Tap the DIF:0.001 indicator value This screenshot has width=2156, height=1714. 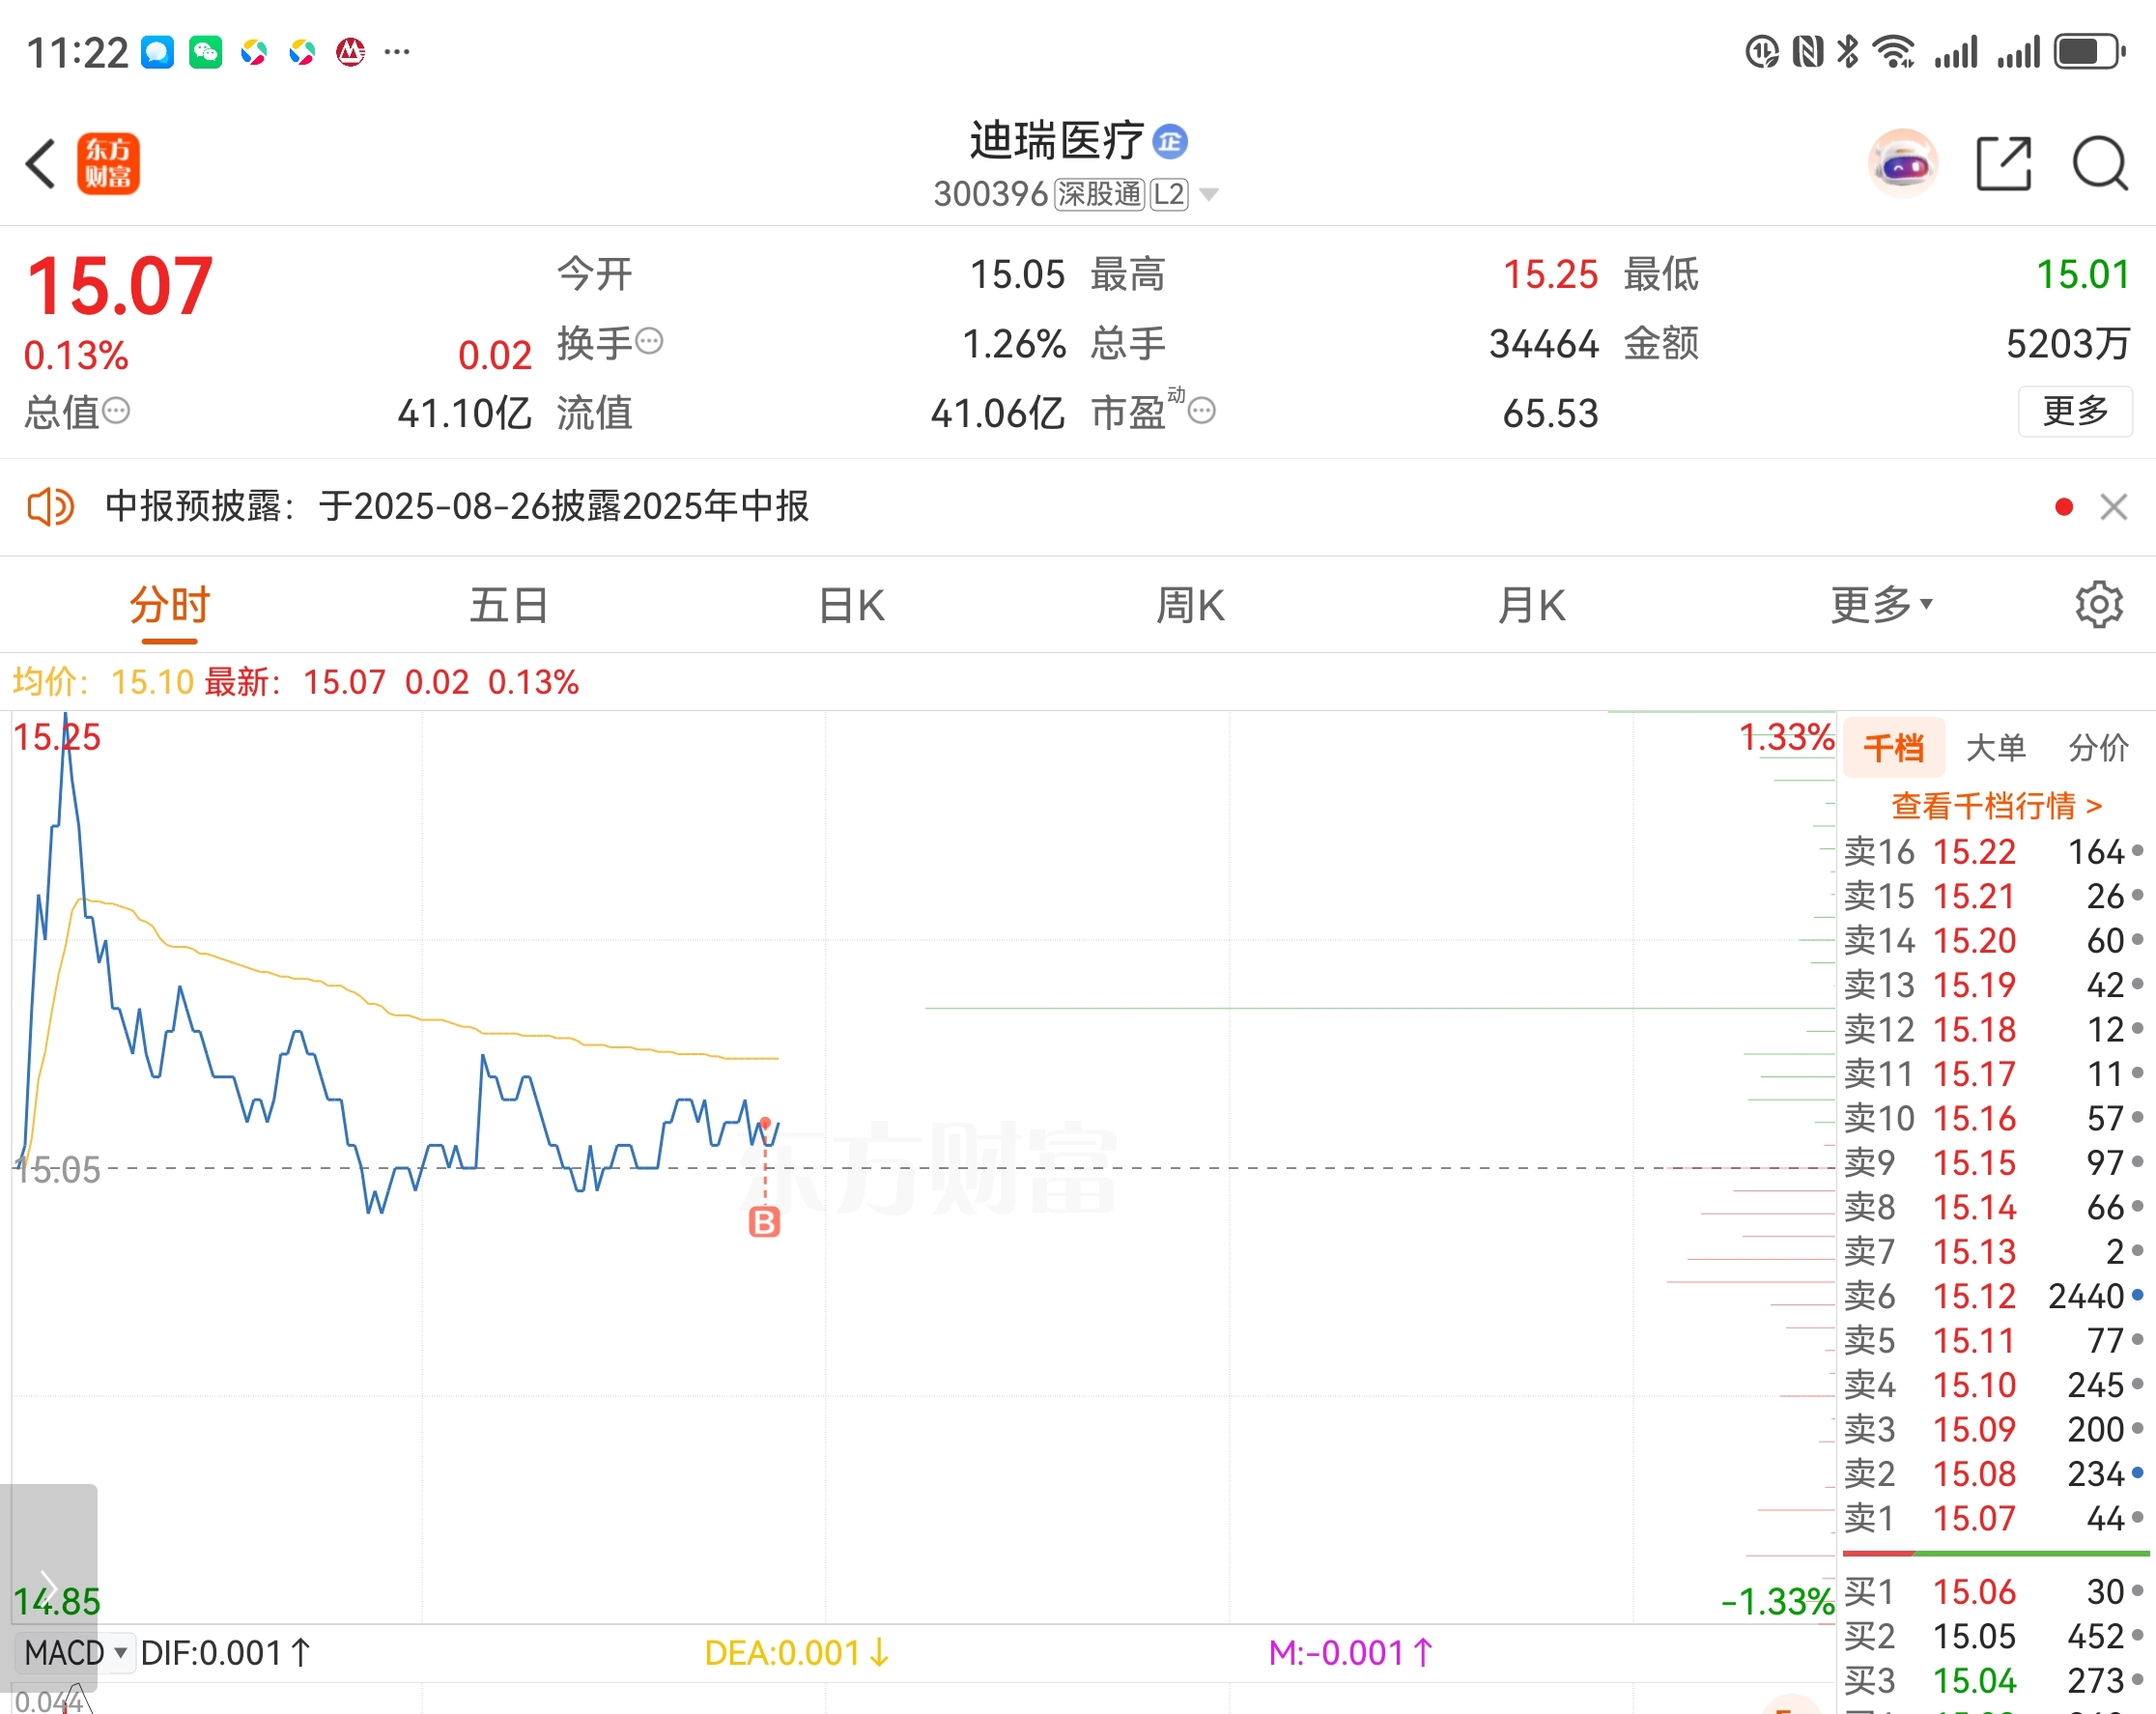click(226, 1653)
